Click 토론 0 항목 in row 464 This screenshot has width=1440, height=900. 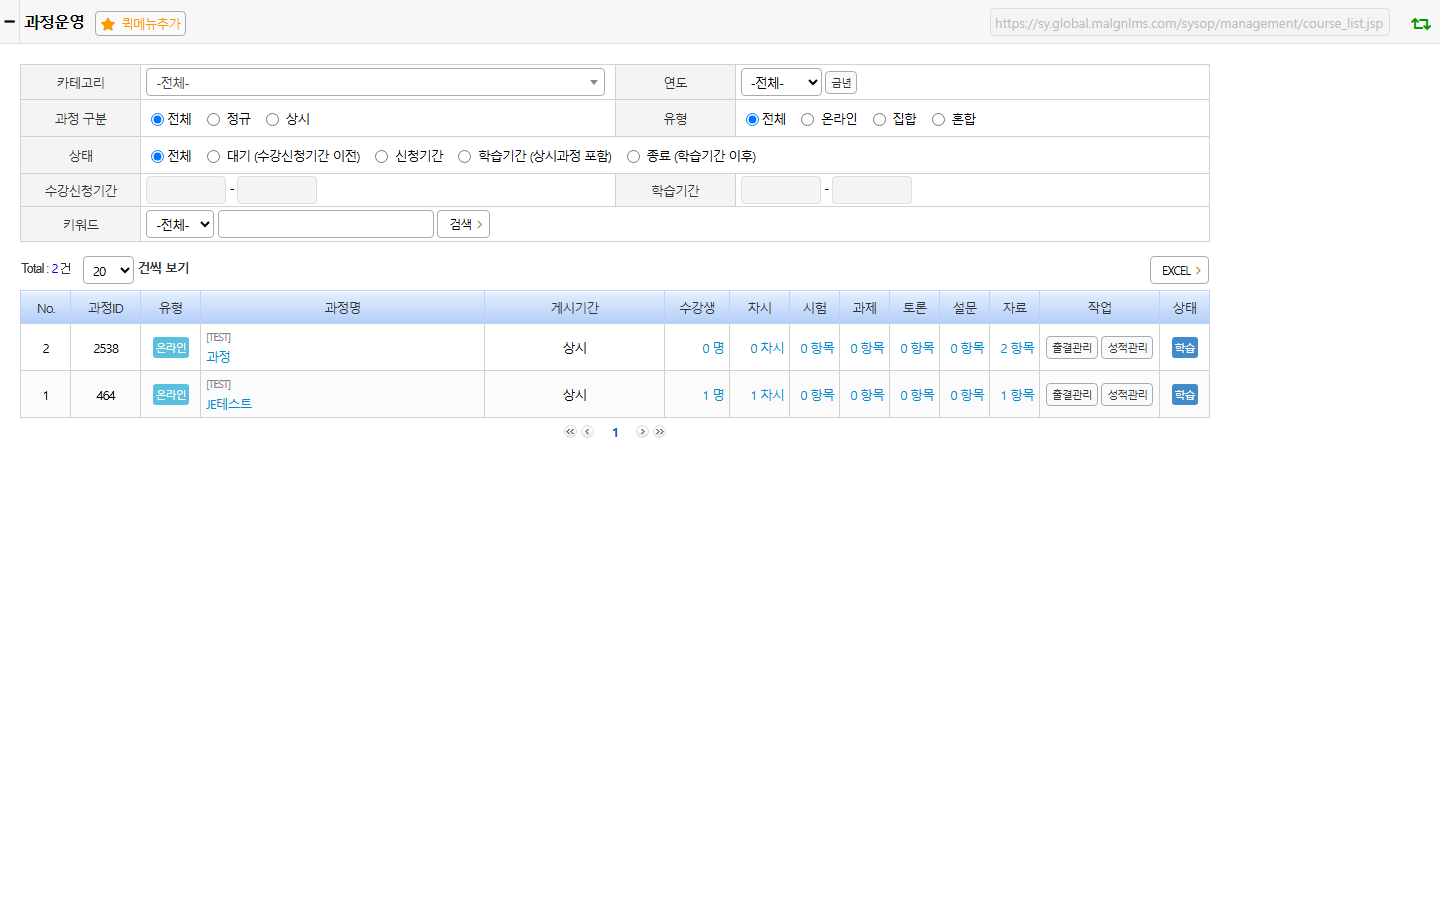(x=917, y=395)
